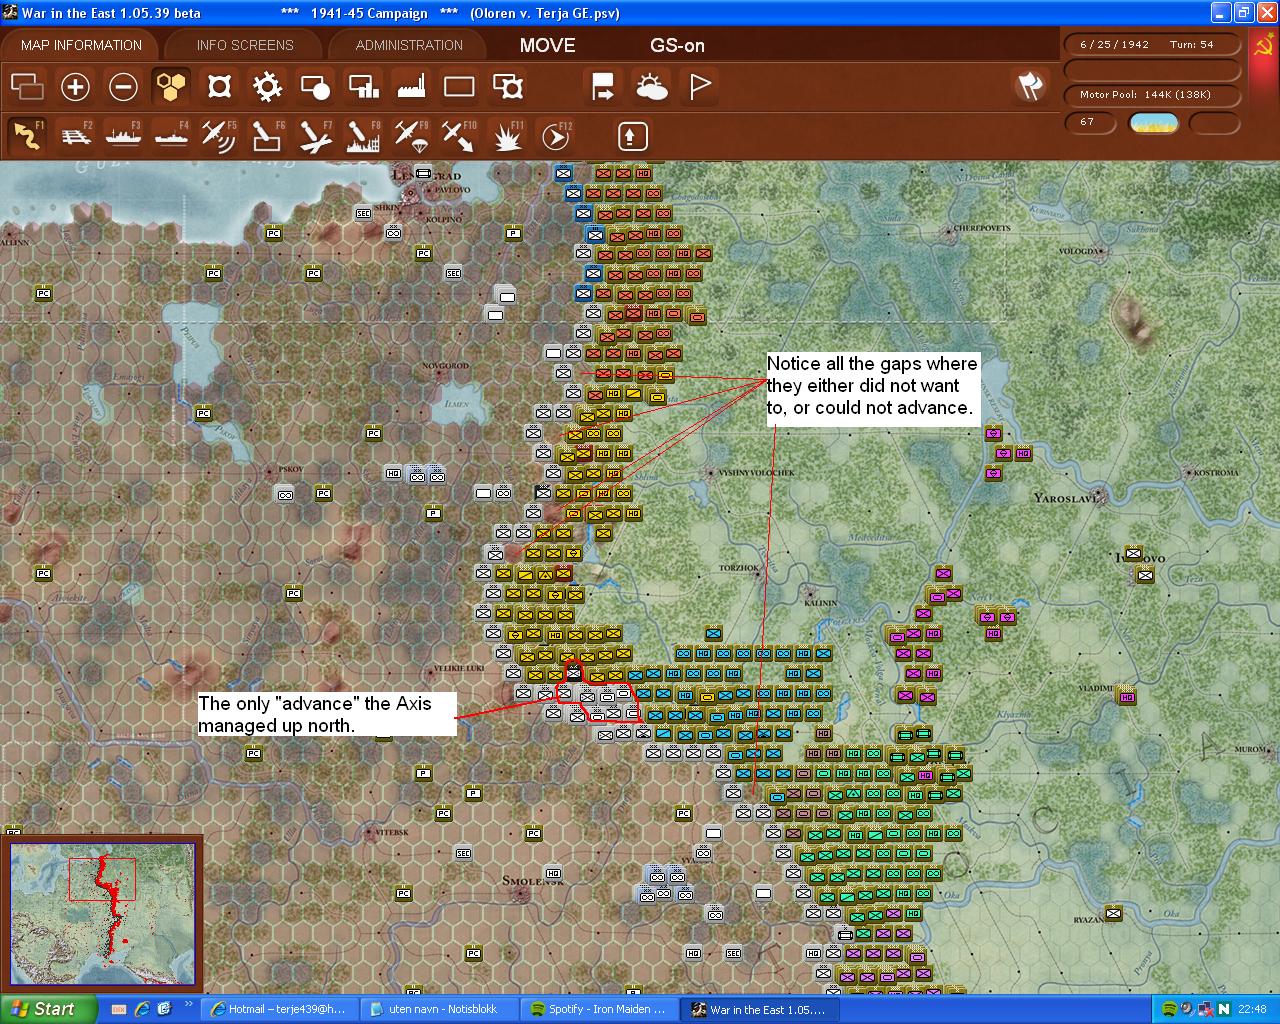Image resolution: width=1280 pixels, height=1024 pixels.
Task: Toggle the hex grid overlay
Action: (x=171, y=87)
